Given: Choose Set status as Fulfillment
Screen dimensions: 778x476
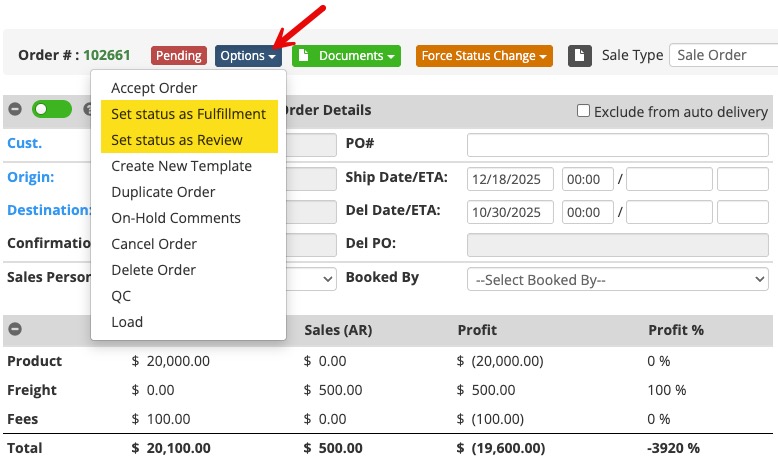Looking at the screenshot, I should point(188,114).
